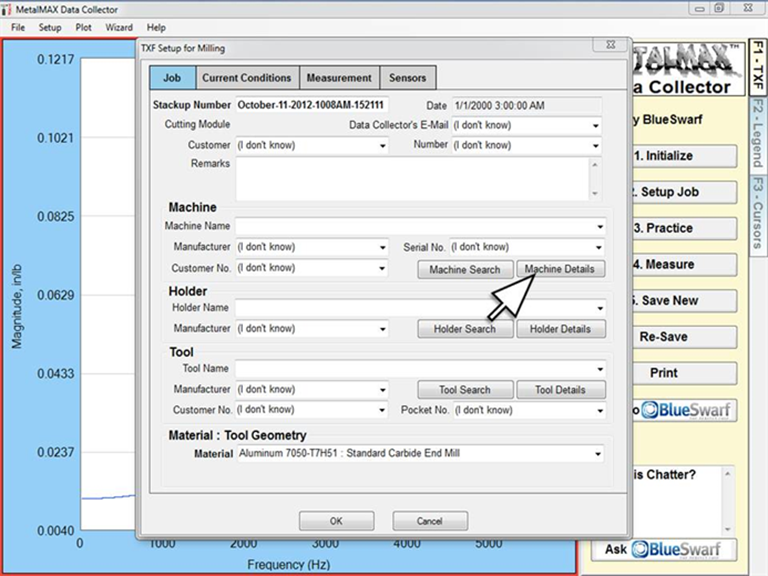Screen dimensions: 768x576
Task: Click the Stackup Number field
Action: 312,105
